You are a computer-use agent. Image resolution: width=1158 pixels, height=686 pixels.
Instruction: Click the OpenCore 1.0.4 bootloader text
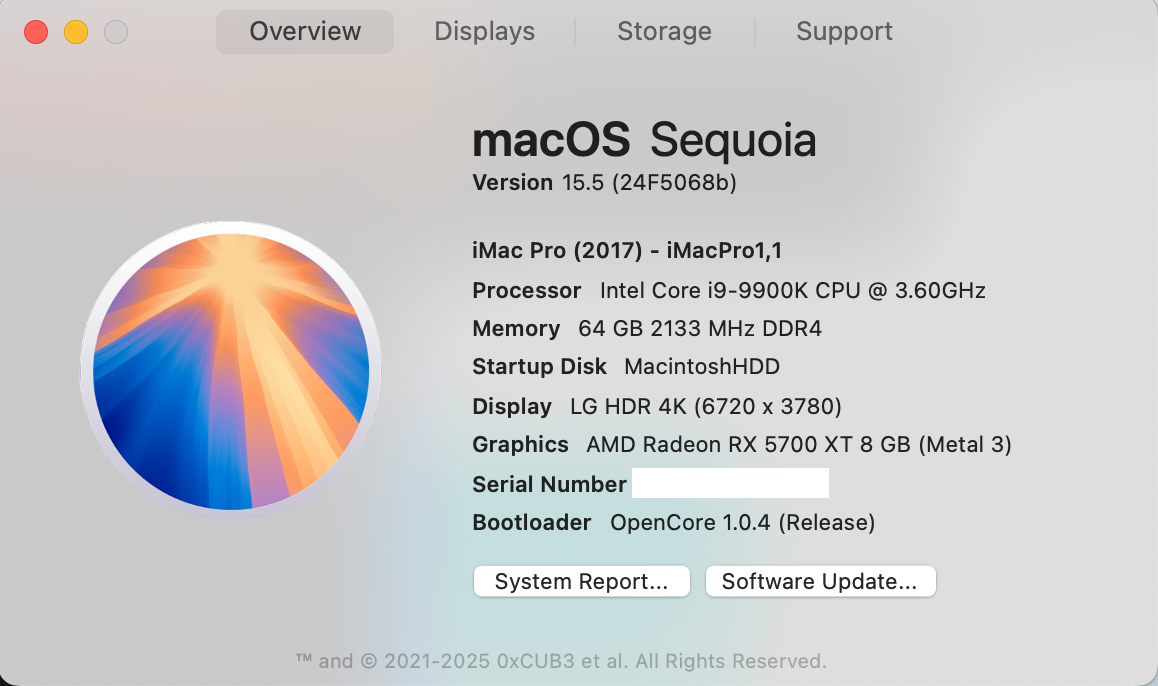742,523
